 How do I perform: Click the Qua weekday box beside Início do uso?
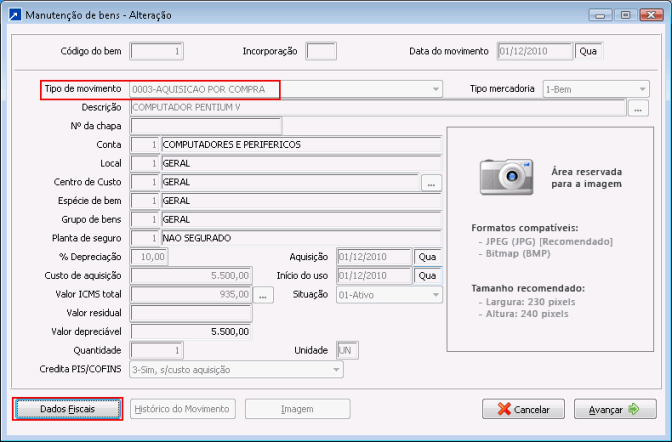[x=427, y=276]
